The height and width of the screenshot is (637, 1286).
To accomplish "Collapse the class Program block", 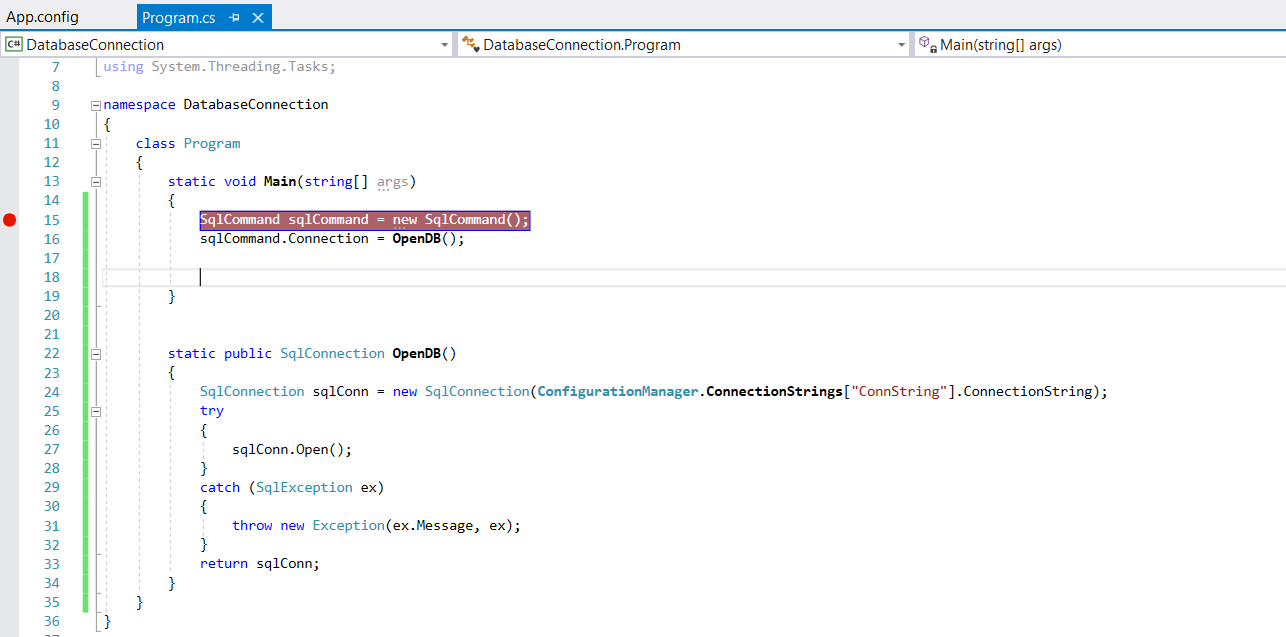I will point(96,143).
